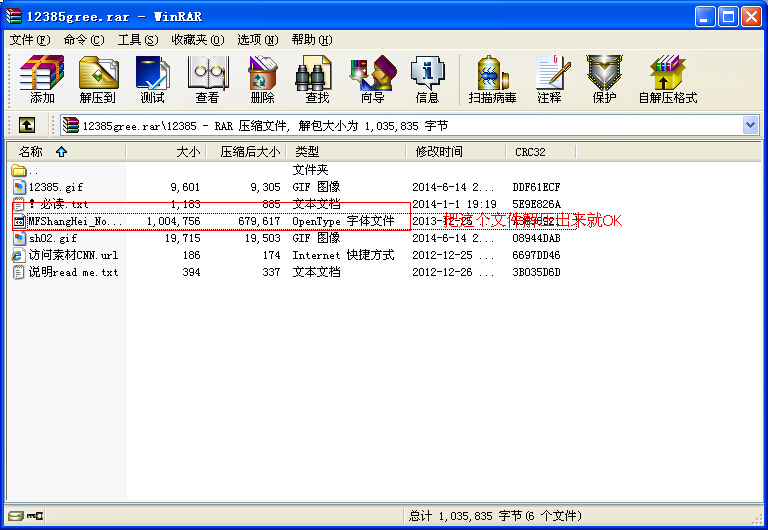The height and width of the screenshot is (530, 768).
Task: Click packed size value 9,305
Action: (x=265, y=187)
